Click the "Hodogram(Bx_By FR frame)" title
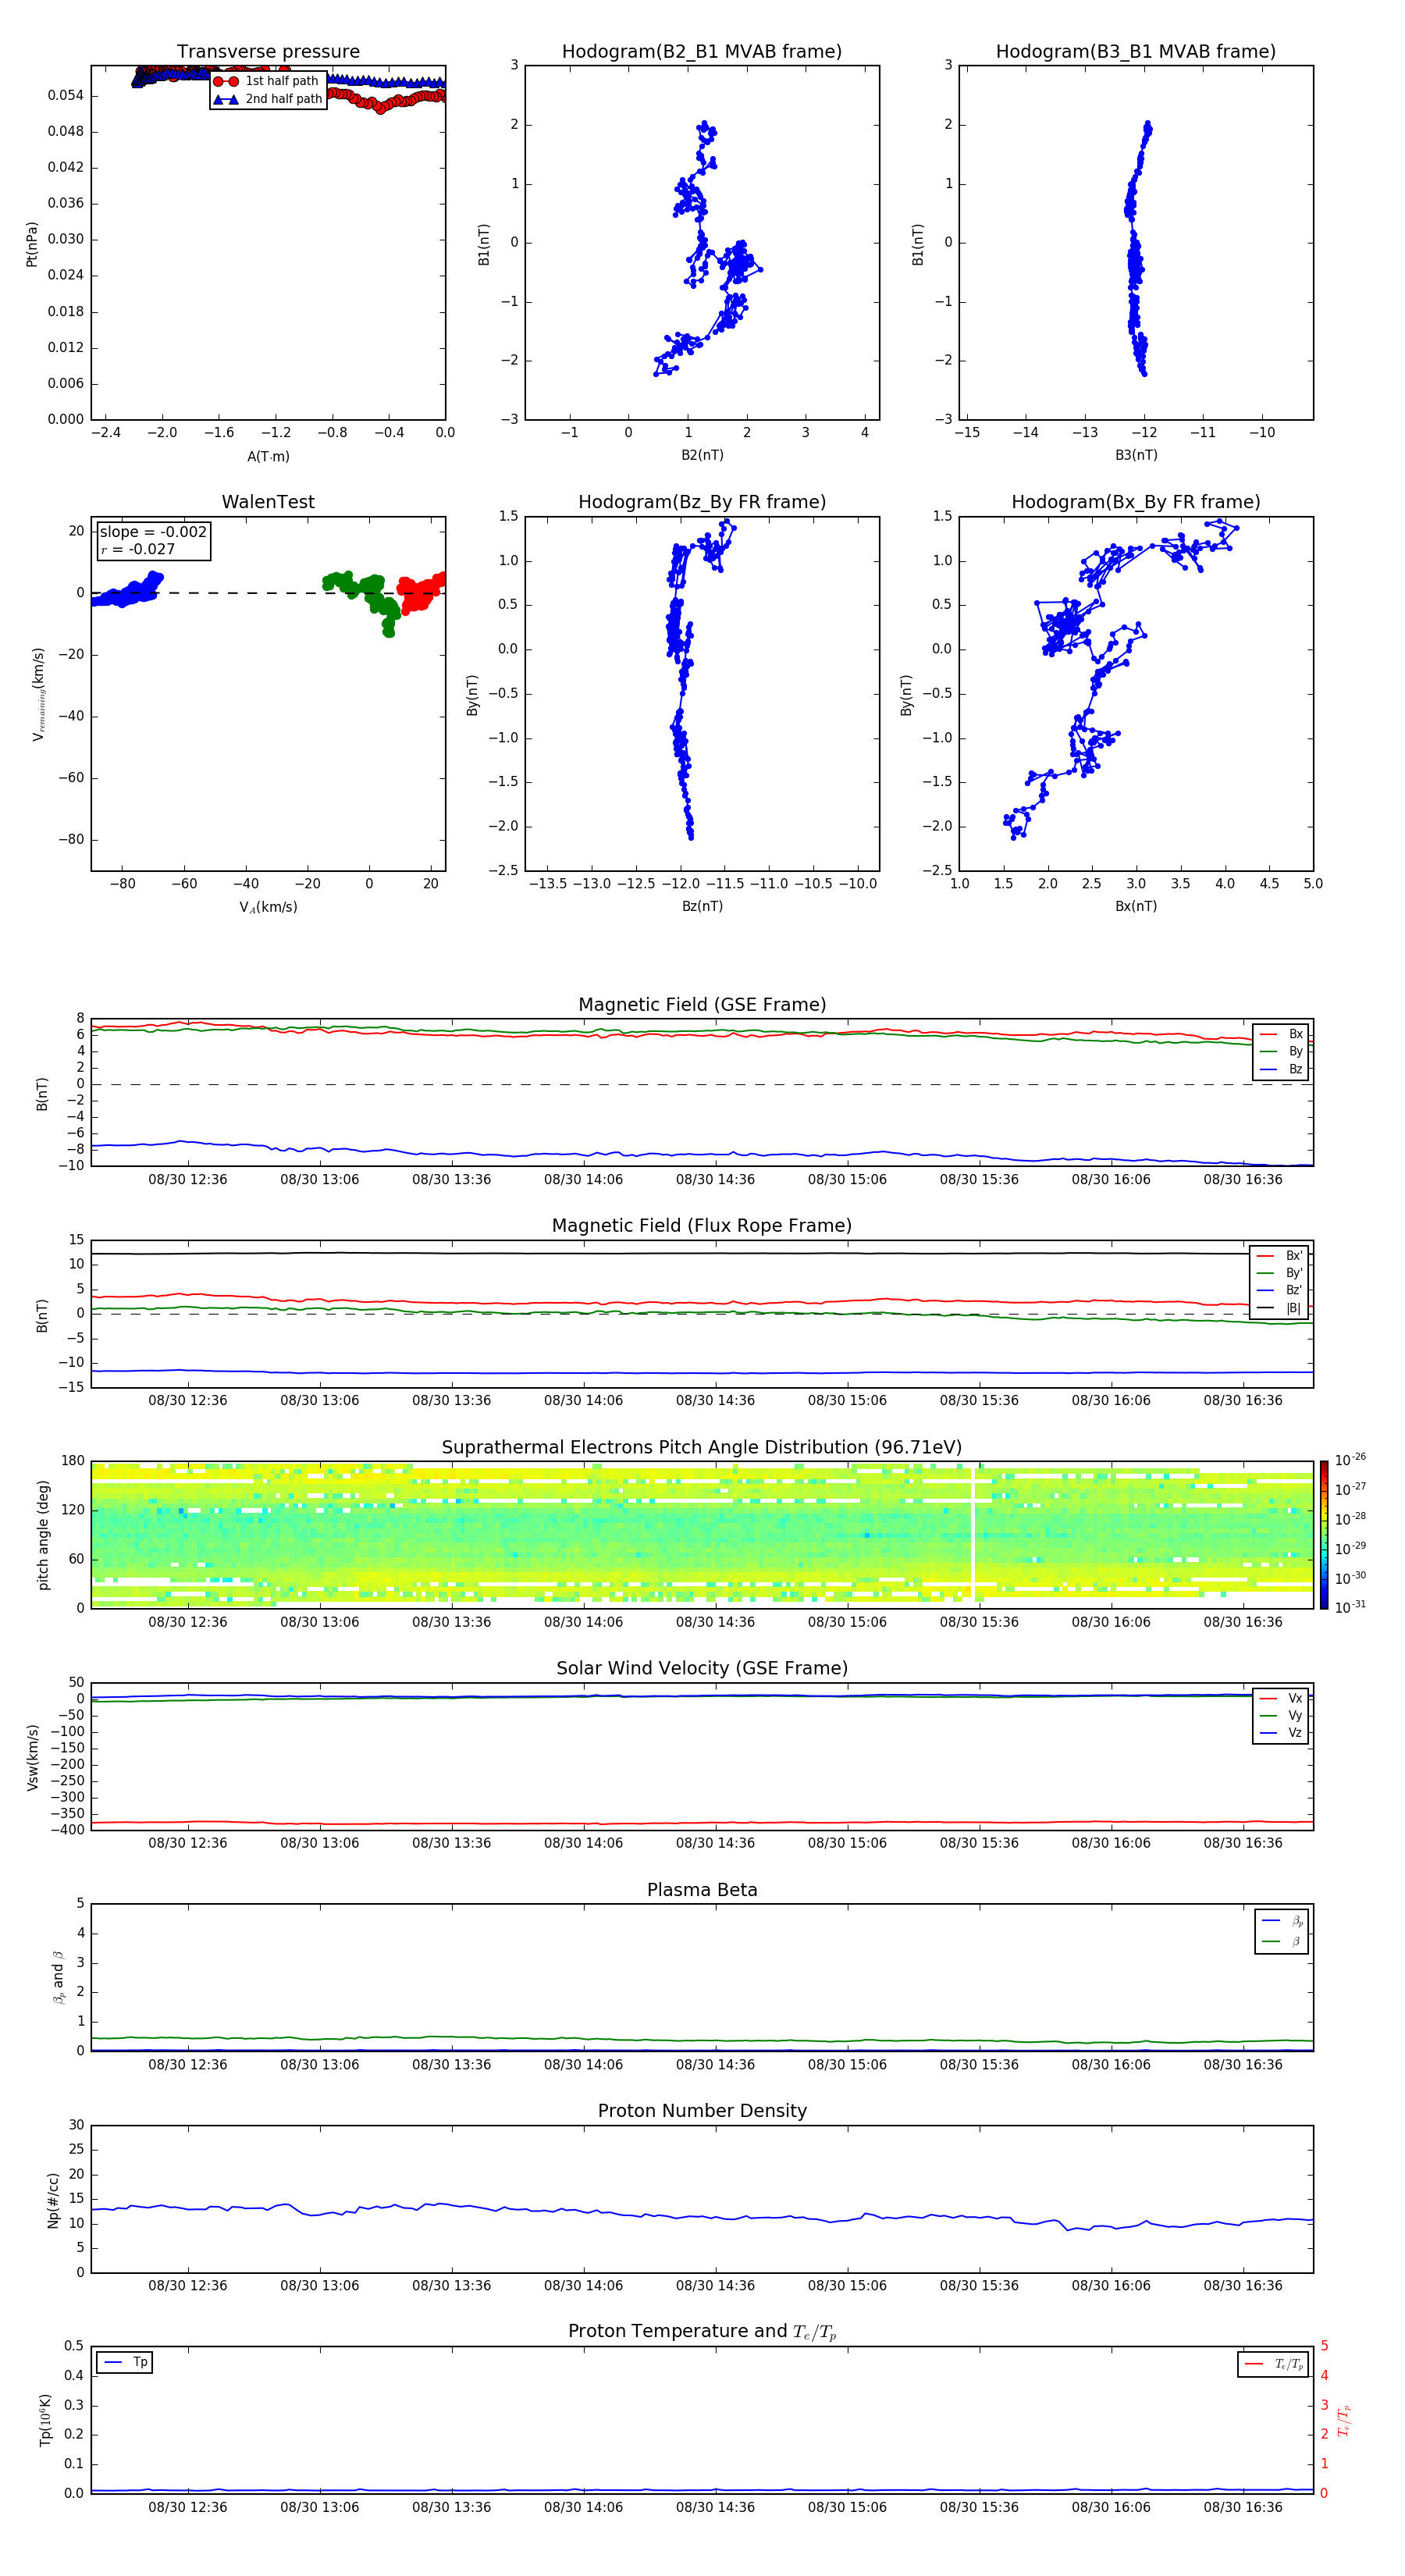1405x2576 pixels. pyautogui.click(x=1136, y=502)
